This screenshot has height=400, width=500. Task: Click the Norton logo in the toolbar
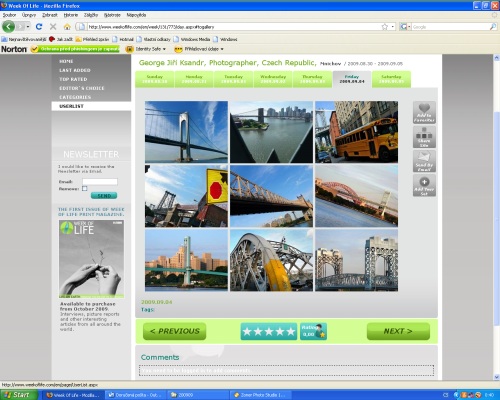click(14, 49)
